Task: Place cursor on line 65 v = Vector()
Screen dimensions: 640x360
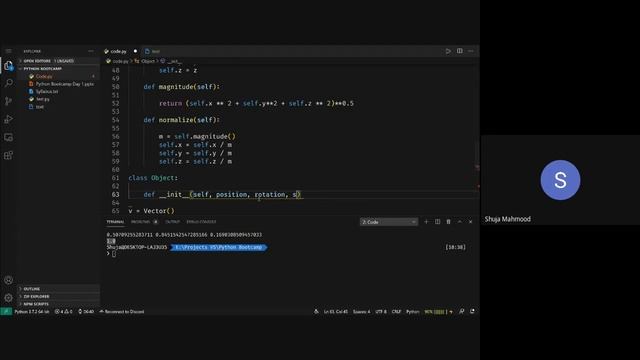Action: click(x=151, y=211)
